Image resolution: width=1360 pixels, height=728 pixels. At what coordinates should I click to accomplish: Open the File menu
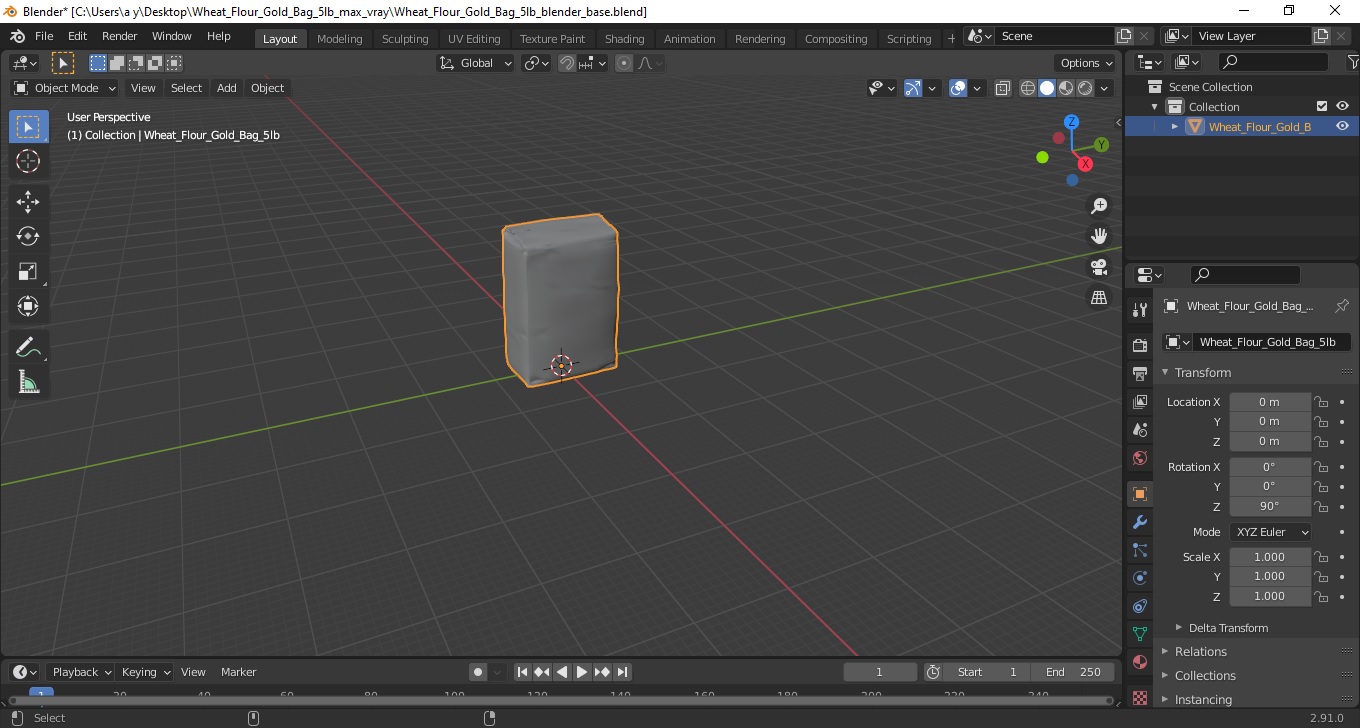tap(44, 36)
